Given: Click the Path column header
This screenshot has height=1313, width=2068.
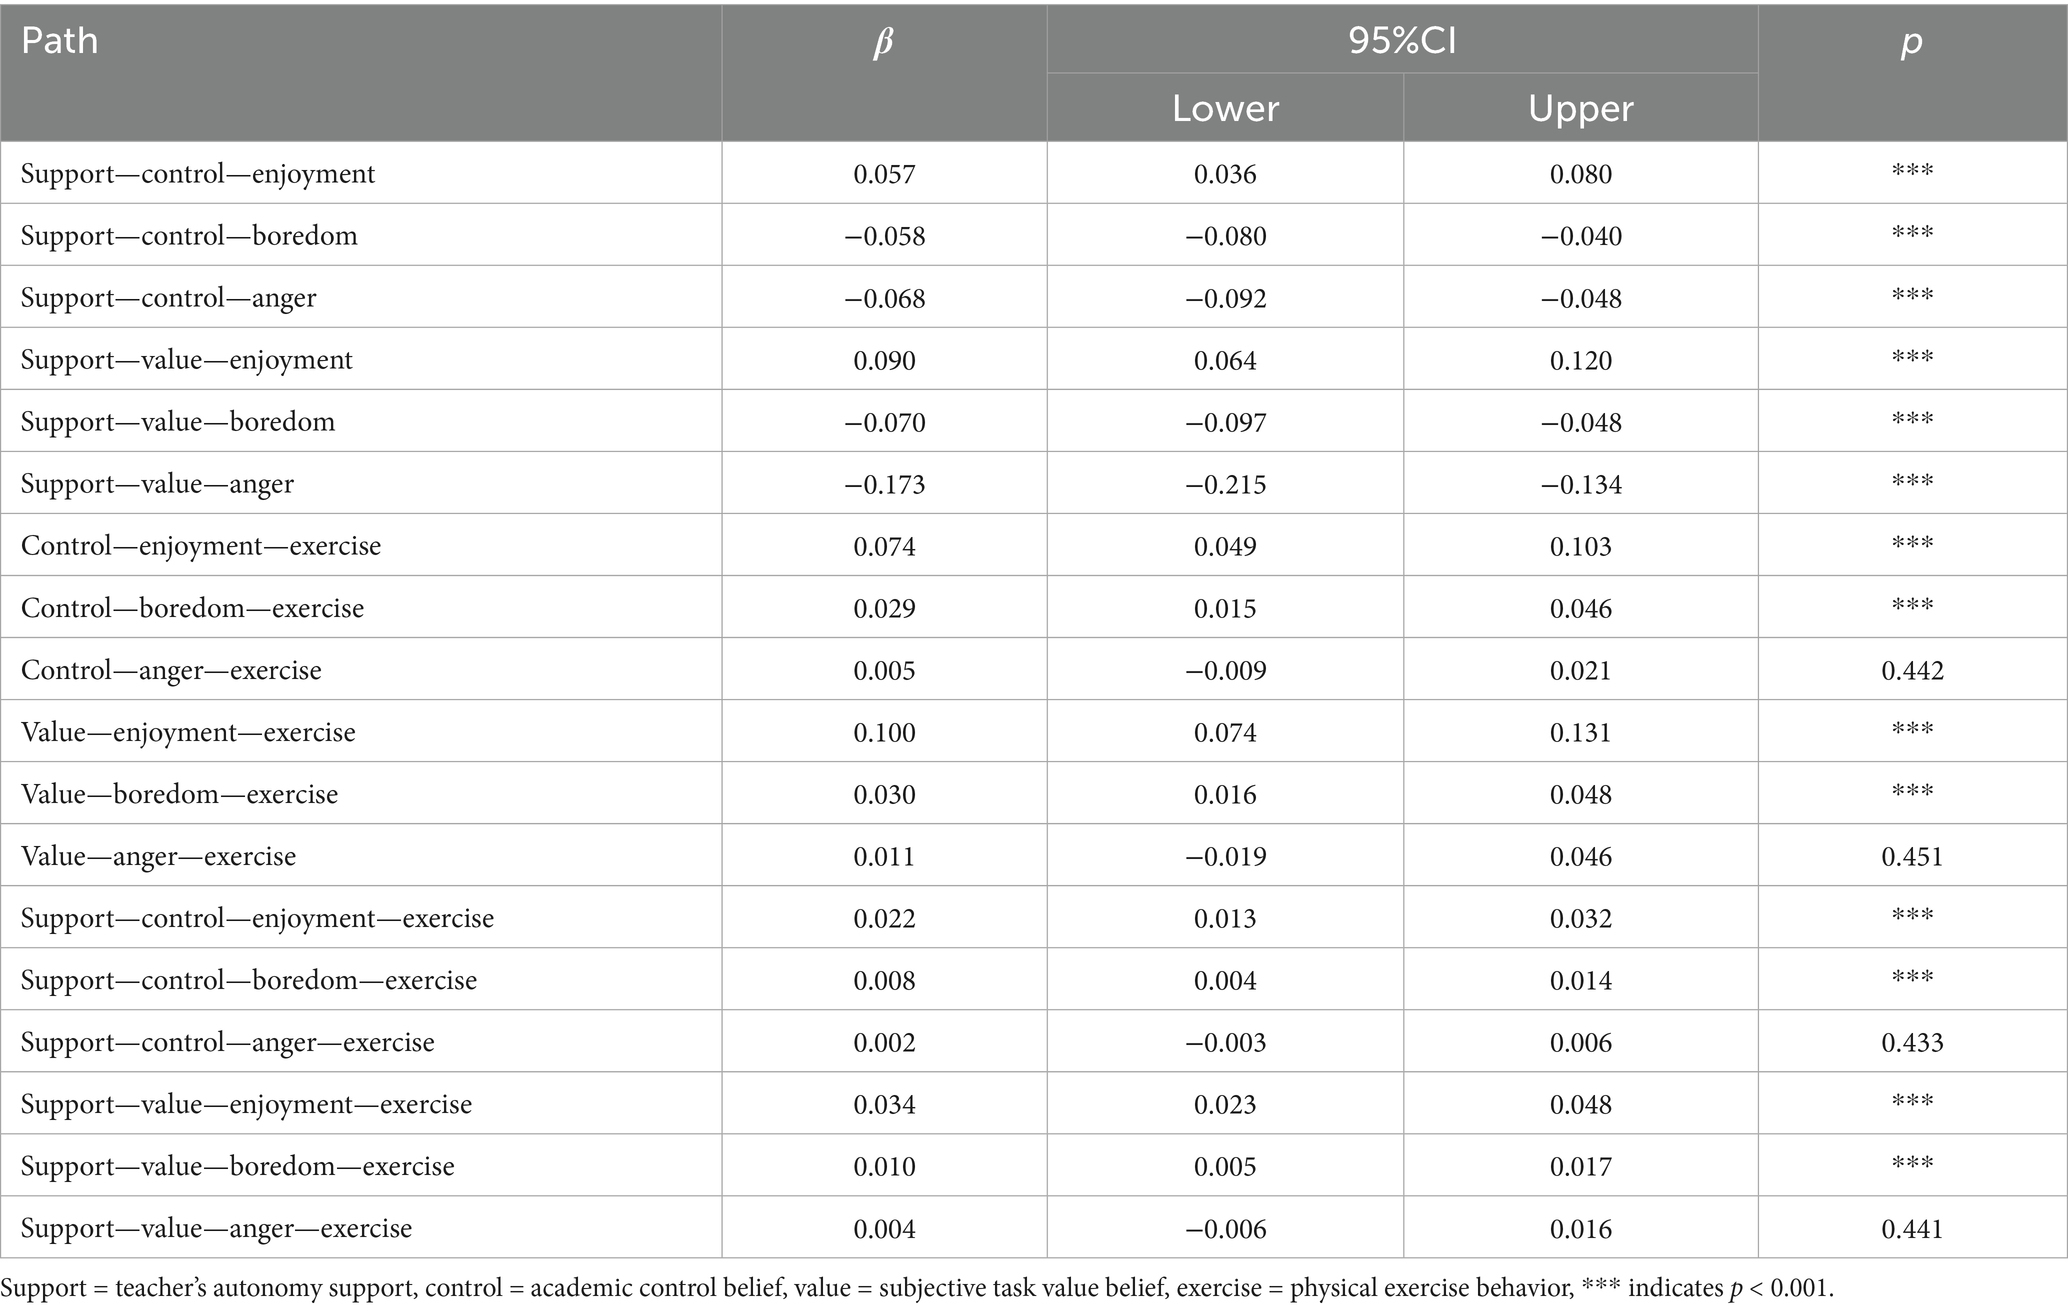Looking at the screenshot, I should coord(60,41).
